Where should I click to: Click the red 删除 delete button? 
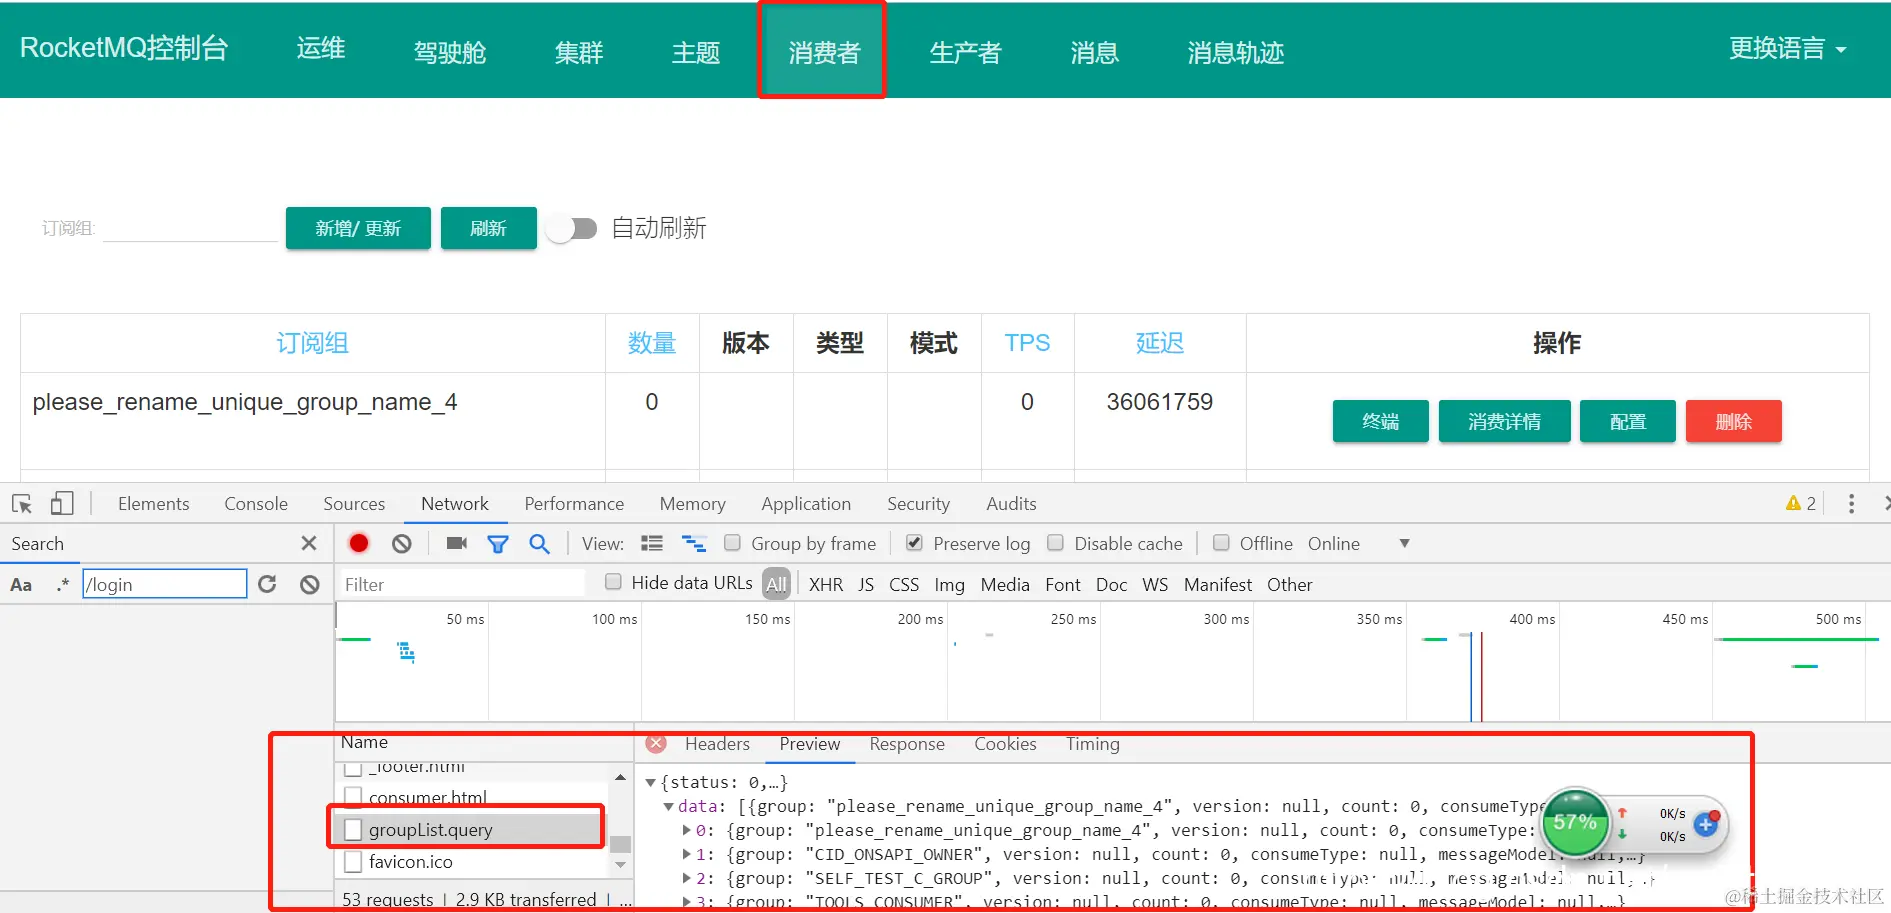click(1733, 421)
